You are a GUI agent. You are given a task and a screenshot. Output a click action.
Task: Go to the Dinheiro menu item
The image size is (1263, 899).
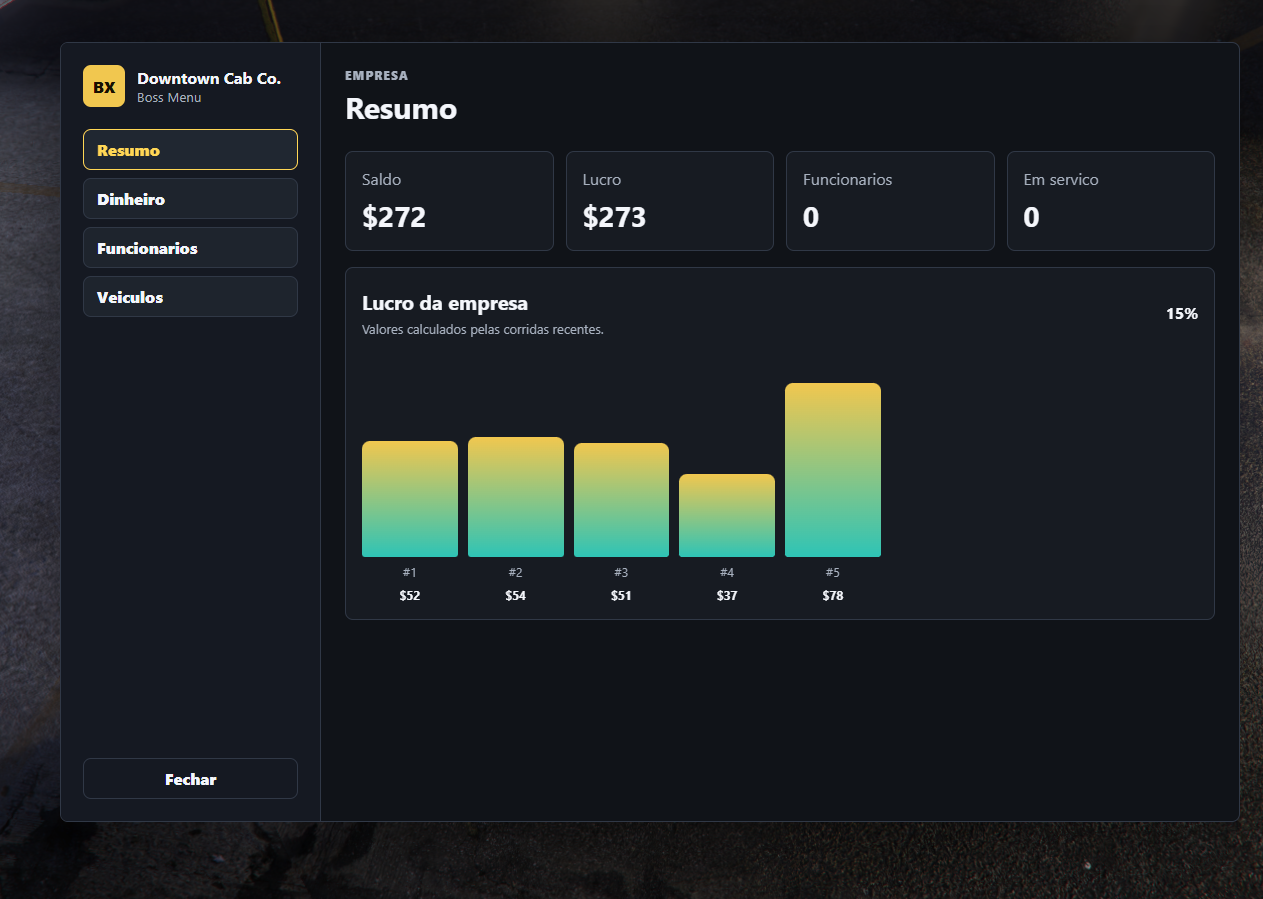point(190,199)
